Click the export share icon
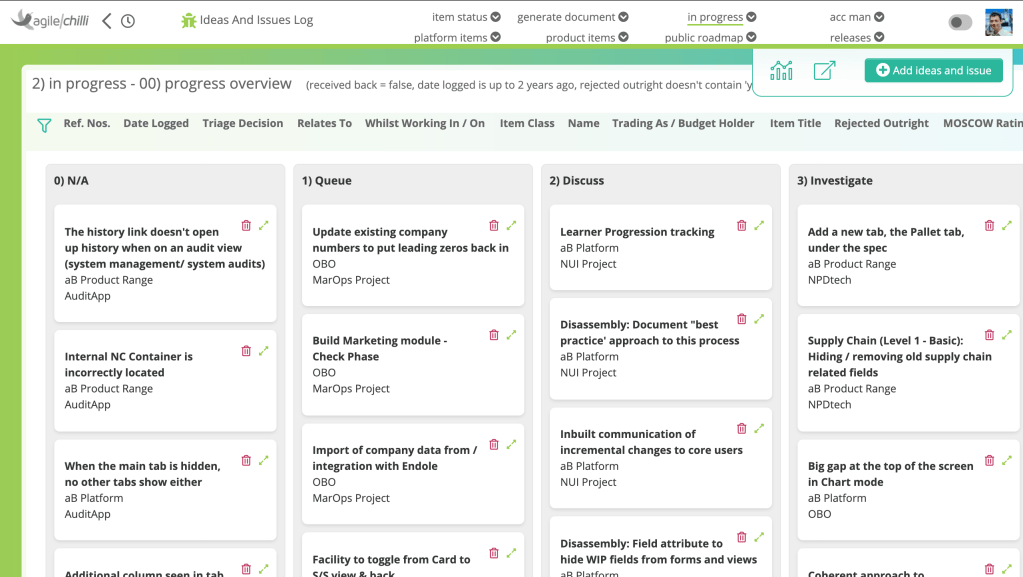The image size is (1023, 577). [824, 70]
